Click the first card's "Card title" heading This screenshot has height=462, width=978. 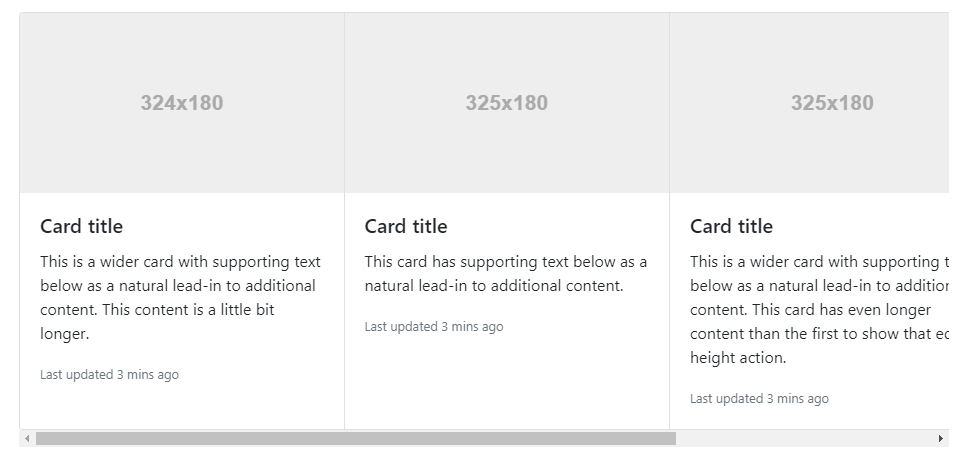(82, 226)
